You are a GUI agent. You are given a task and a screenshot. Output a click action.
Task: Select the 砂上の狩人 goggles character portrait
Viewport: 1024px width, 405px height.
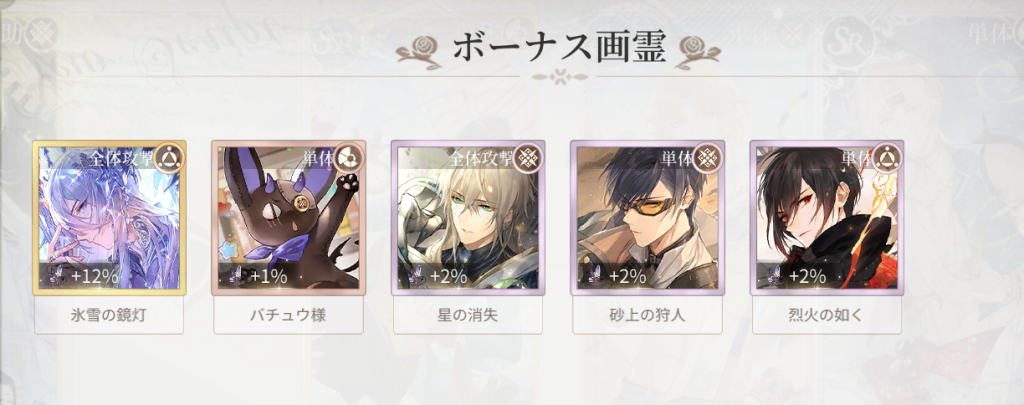click(648, 218)
